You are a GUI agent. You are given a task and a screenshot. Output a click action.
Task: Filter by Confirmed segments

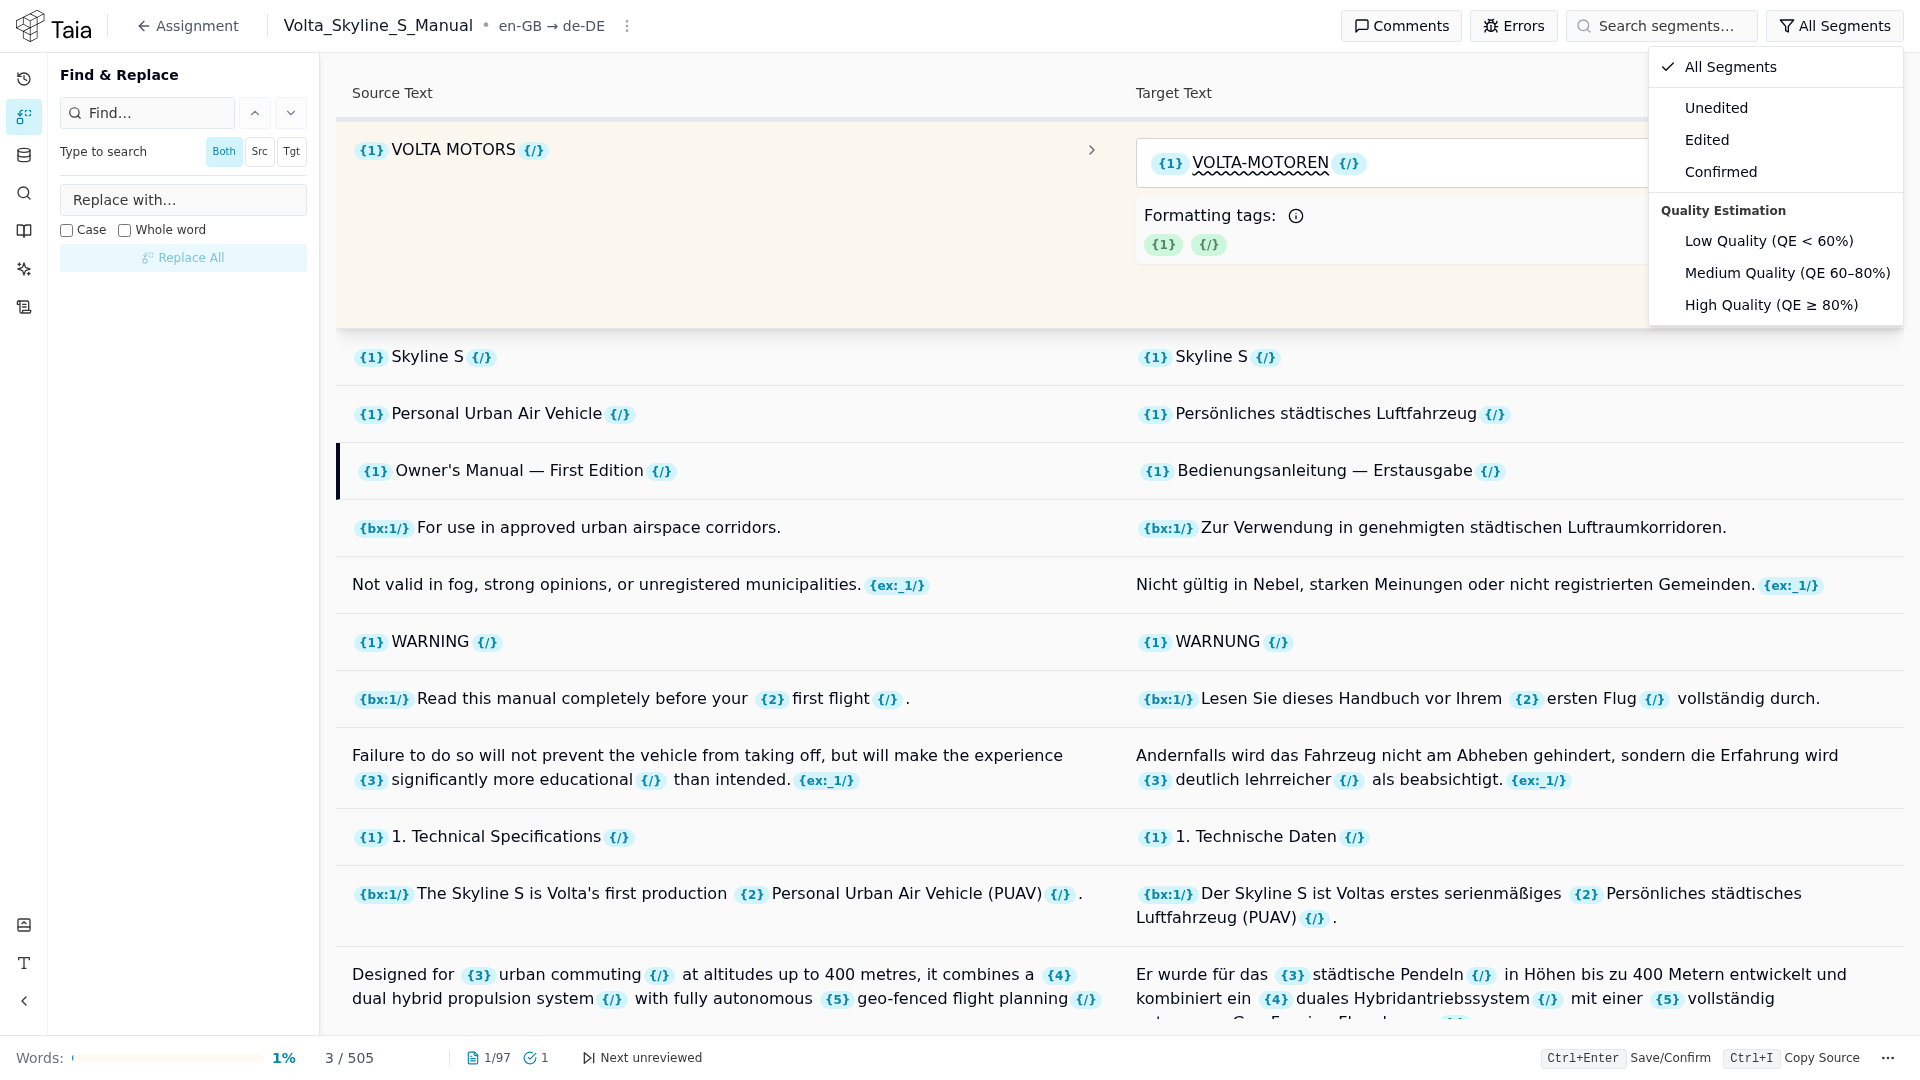click(1776, 172)
